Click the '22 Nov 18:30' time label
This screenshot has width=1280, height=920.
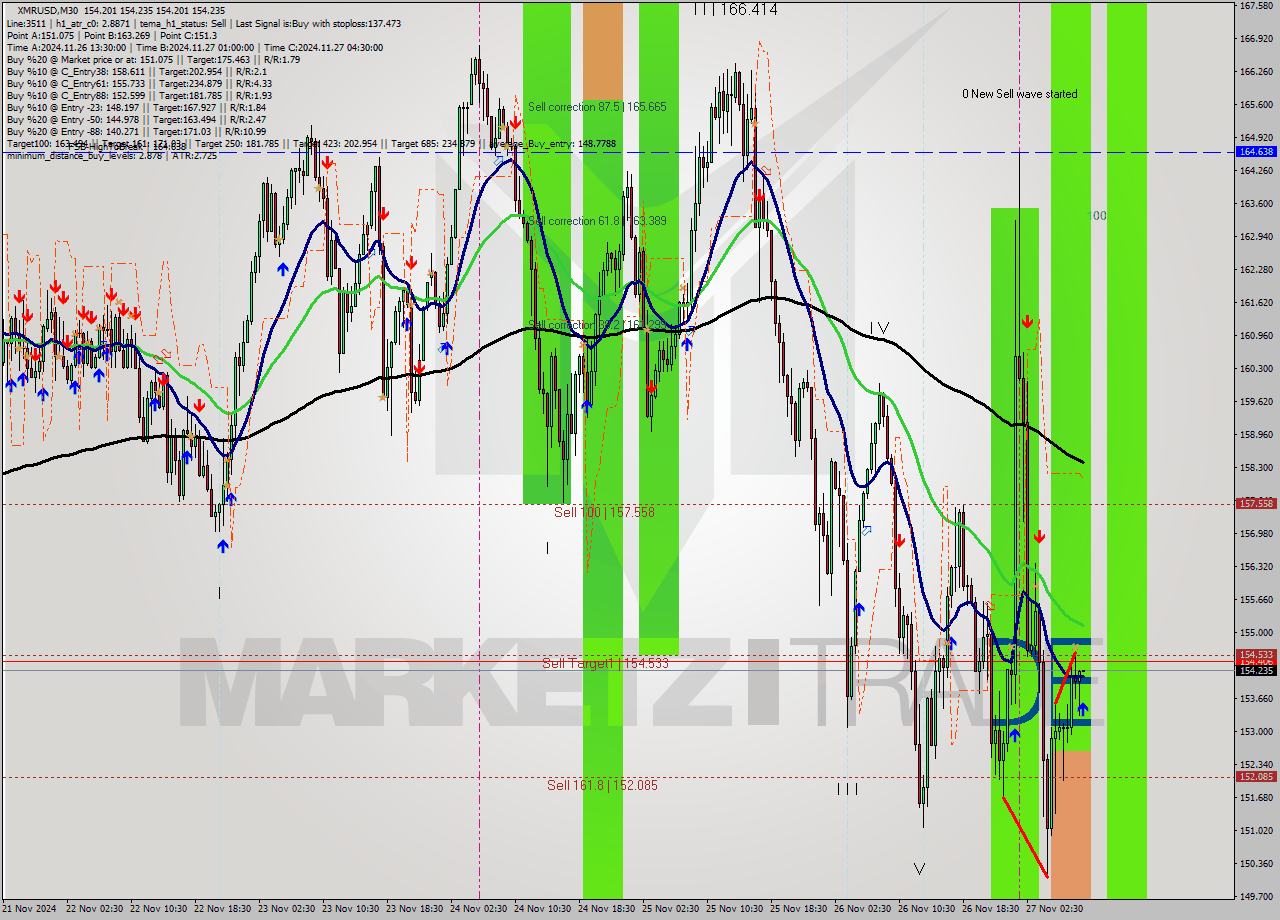pyautogui.click(x=222, y=909)
